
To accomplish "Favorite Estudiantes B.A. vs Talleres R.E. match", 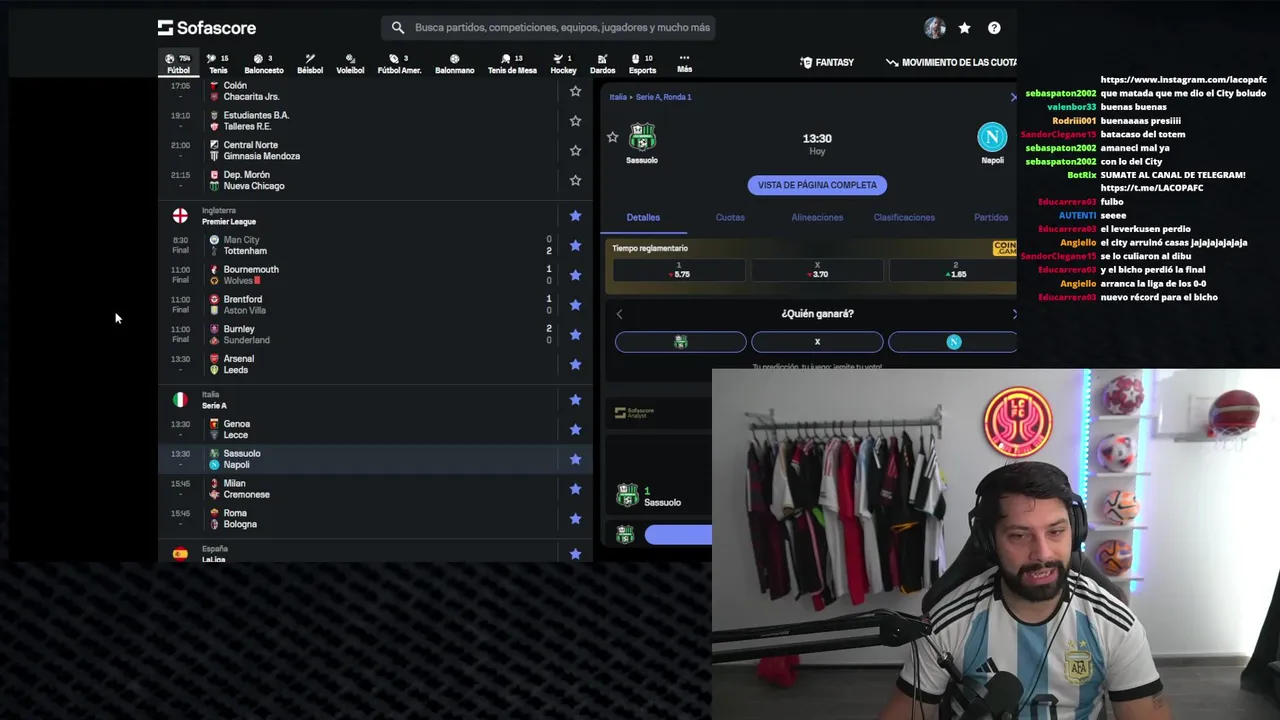I will click(575, 121).
